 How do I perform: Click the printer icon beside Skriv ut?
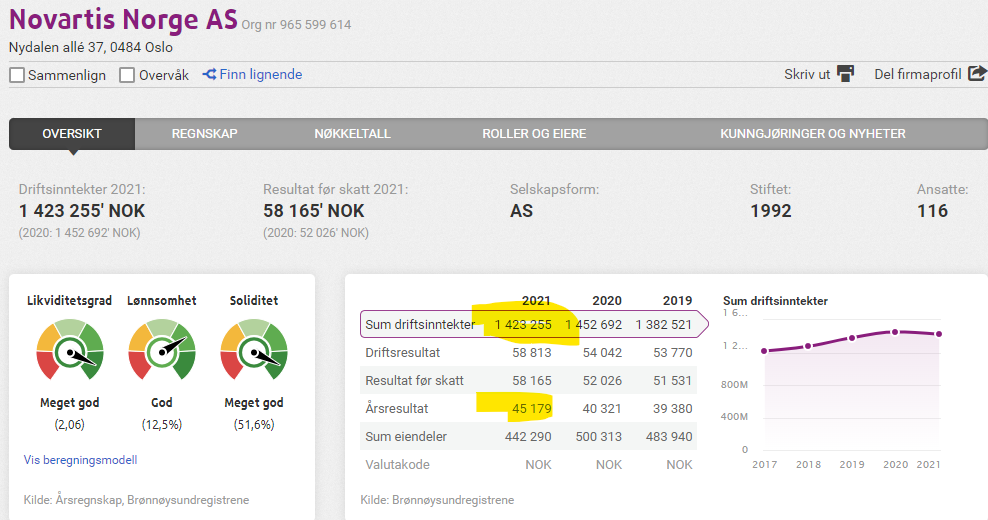pos(846,74)
